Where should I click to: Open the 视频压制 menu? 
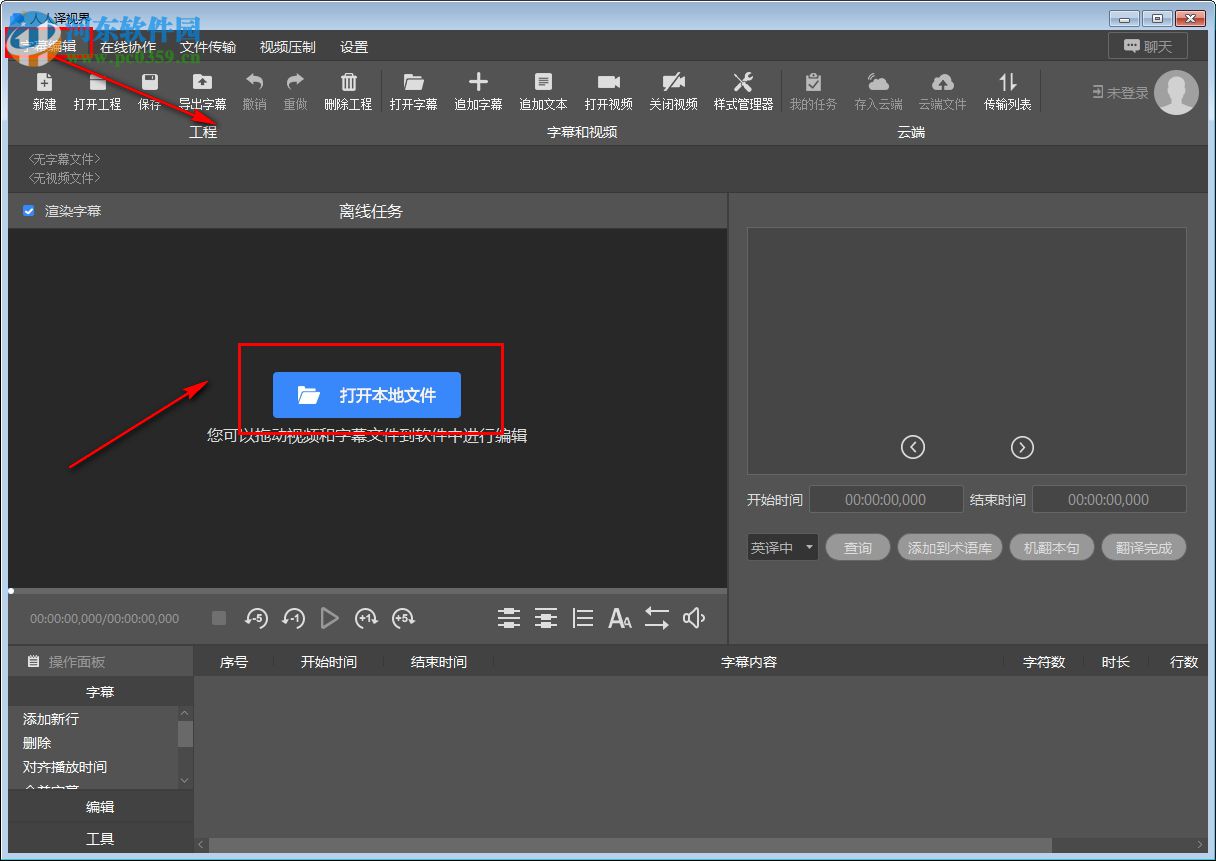point(287,47)
